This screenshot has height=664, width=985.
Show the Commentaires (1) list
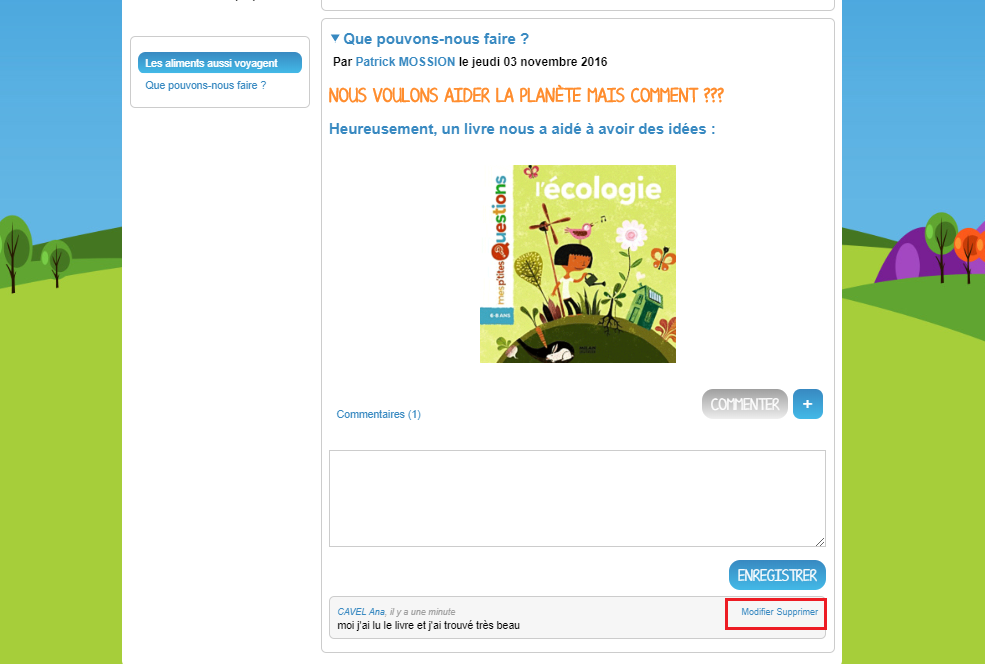click(x=378, y=414)
